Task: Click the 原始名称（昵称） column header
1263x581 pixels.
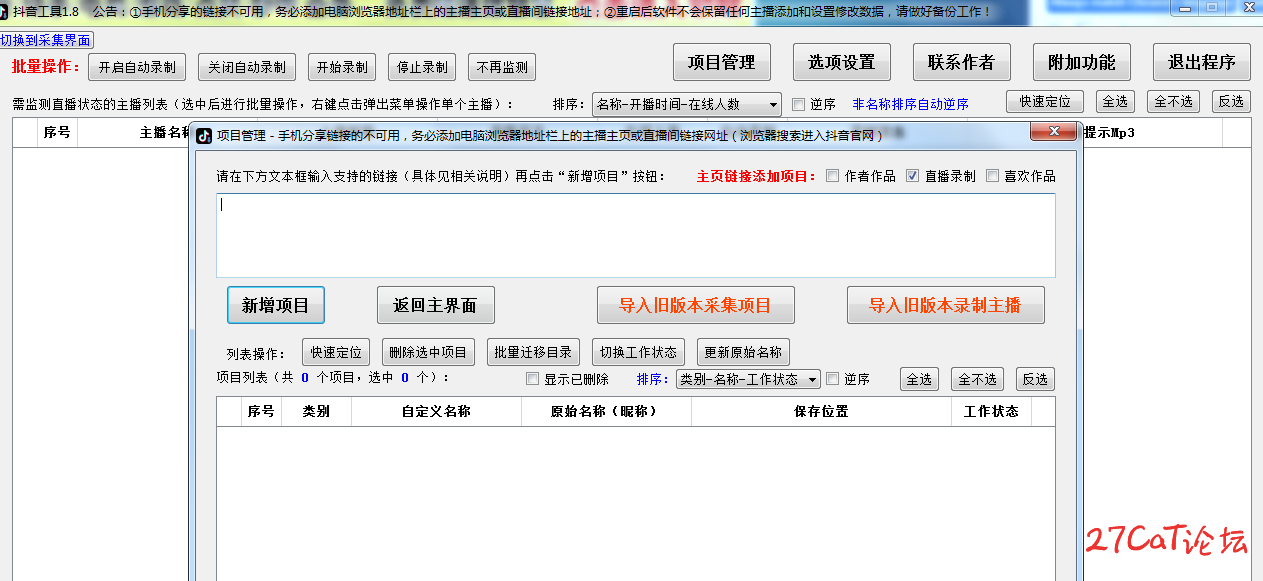Action: click(606, 411)
